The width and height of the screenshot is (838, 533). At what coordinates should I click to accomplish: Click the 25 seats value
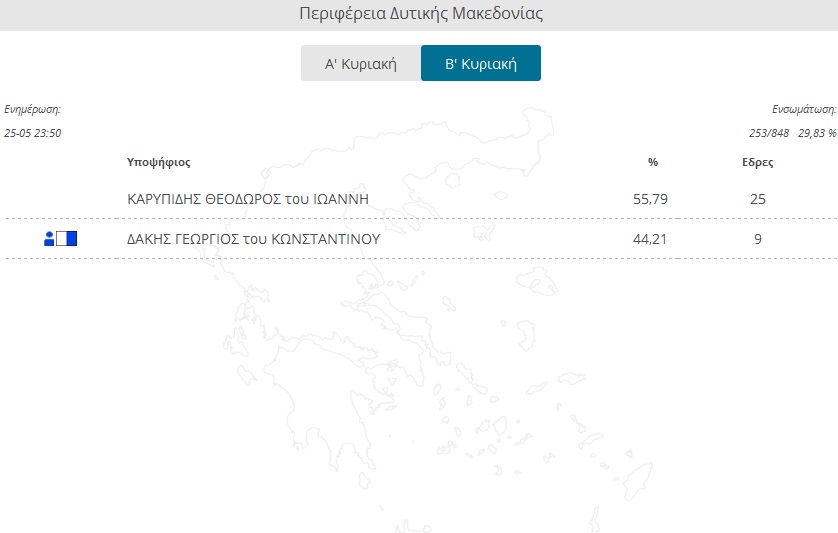[x=758, y=199]
